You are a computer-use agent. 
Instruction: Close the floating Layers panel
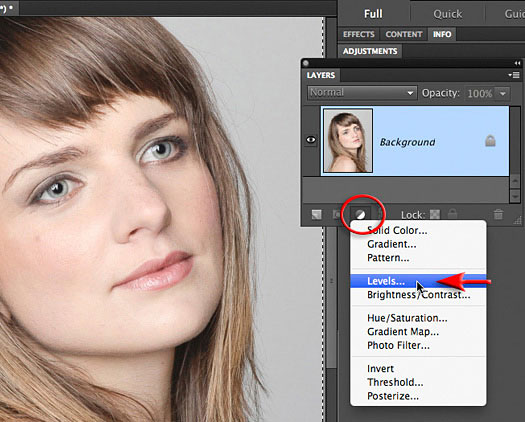[306, 63]
